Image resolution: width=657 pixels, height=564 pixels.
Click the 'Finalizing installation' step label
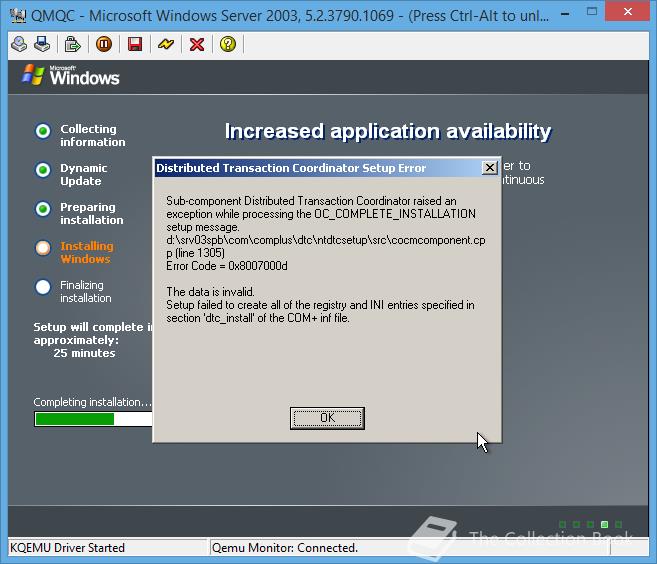point(85,291)
